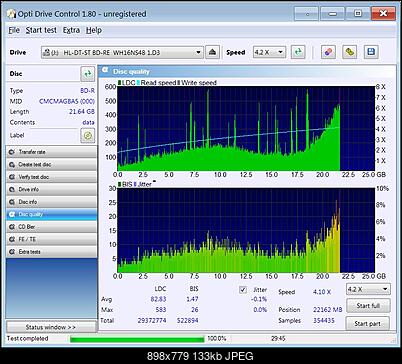Open the Extra tests panel

[52, 252]
